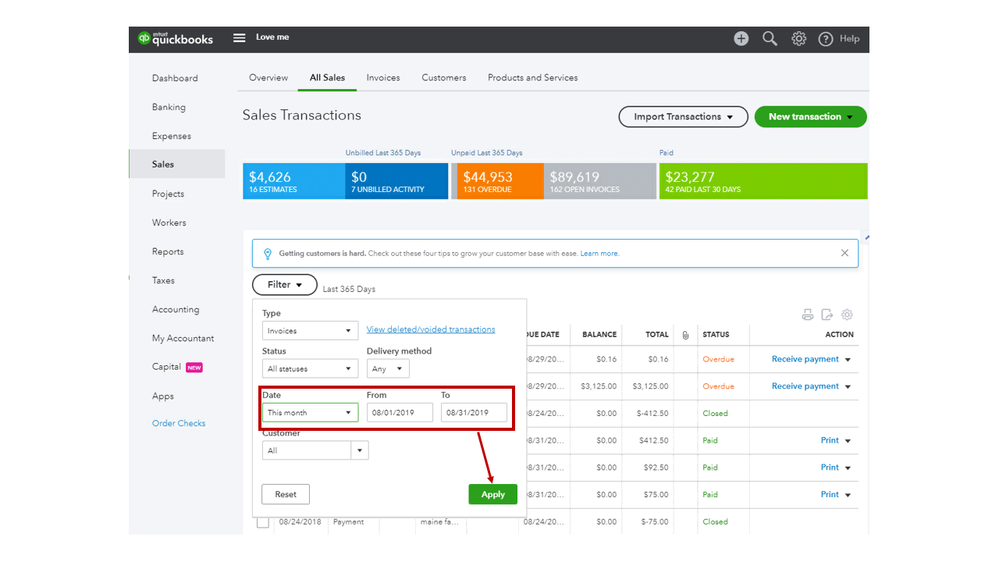The height and width of the screenshot is (562, 999).
Task: Click the Order Checks link
Action: pos(178,423)
